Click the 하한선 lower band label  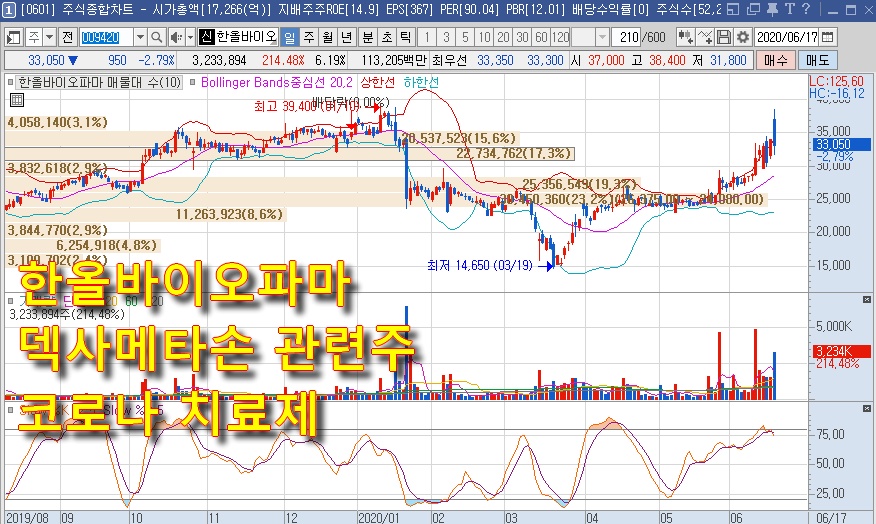coord(421,83)
